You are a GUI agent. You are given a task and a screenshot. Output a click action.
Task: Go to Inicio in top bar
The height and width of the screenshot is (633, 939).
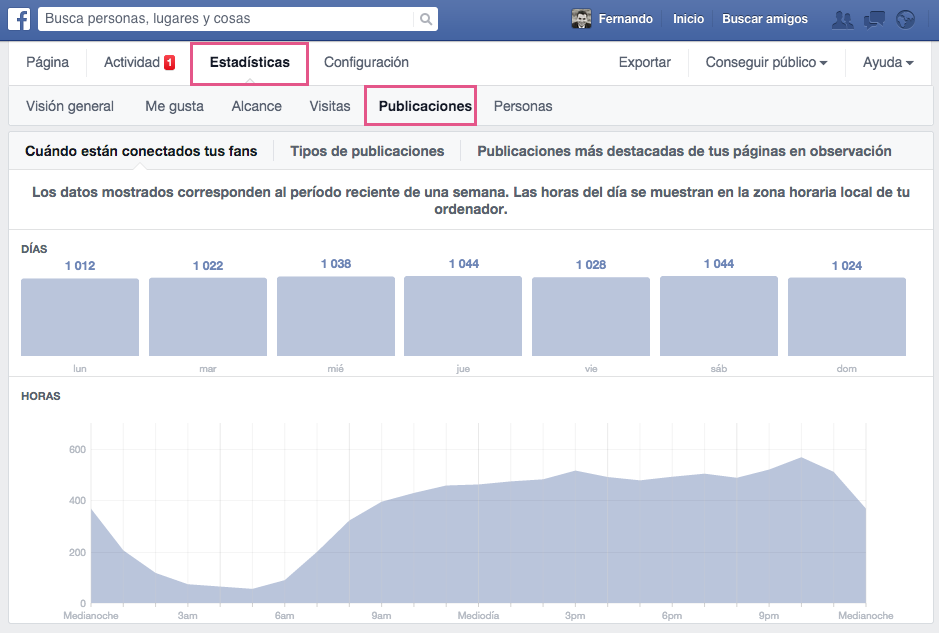point(688,19)
